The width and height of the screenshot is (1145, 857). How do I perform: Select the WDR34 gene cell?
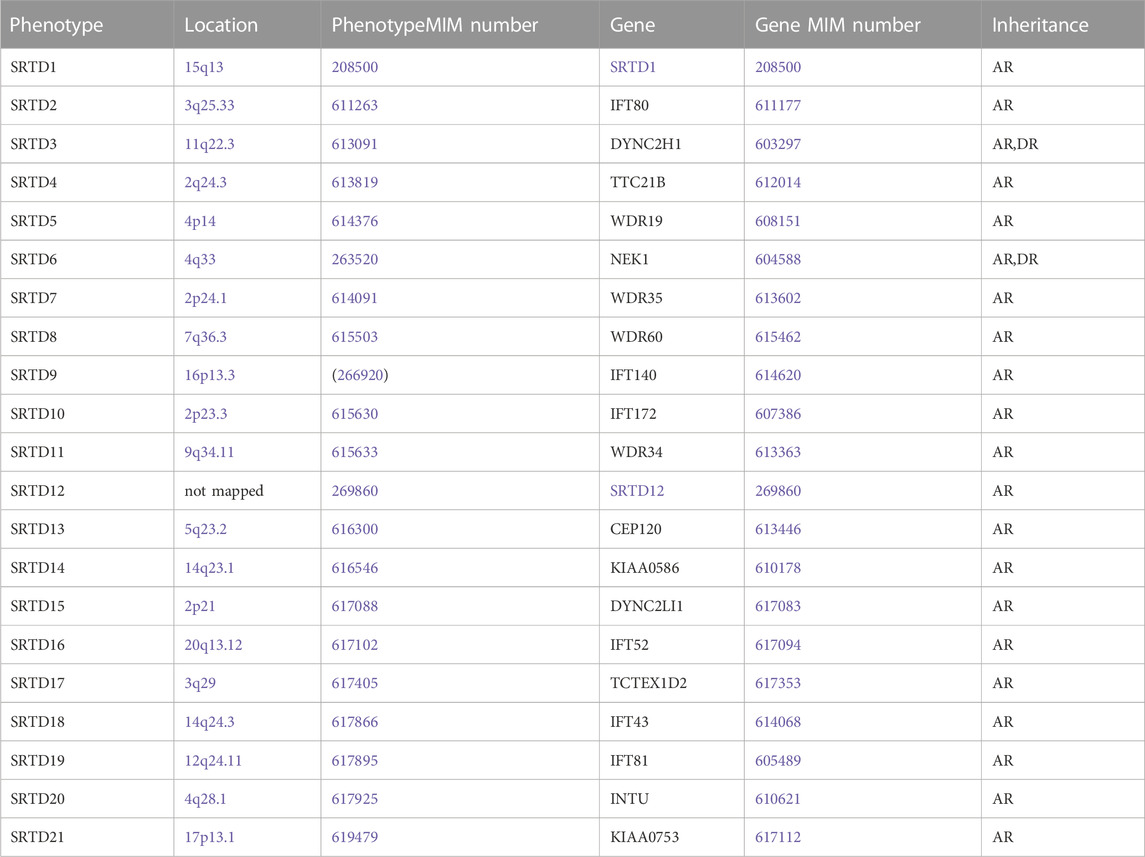point(672,452)
